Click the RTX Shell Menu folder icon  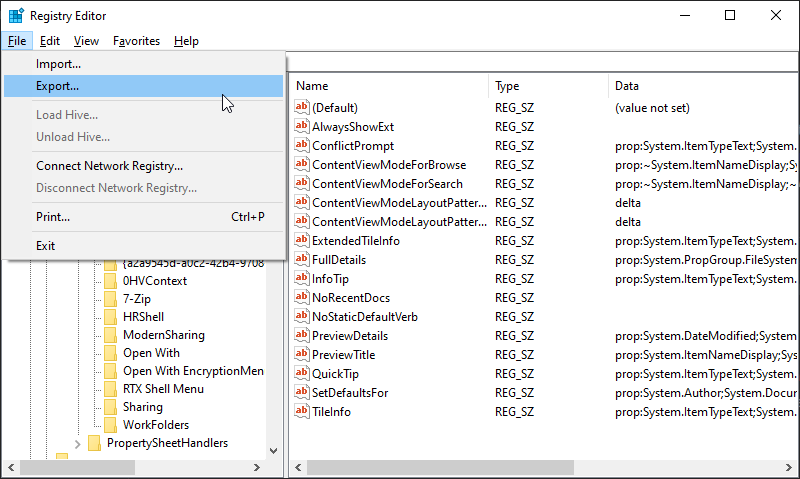[110, 389]
